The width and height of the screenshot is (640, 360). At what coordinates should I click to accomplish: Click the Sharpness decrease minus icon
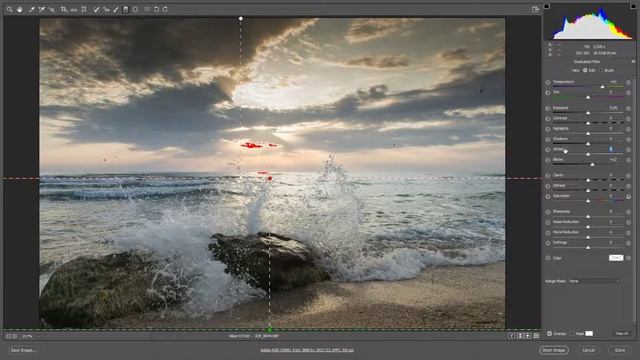coord(548,212)
